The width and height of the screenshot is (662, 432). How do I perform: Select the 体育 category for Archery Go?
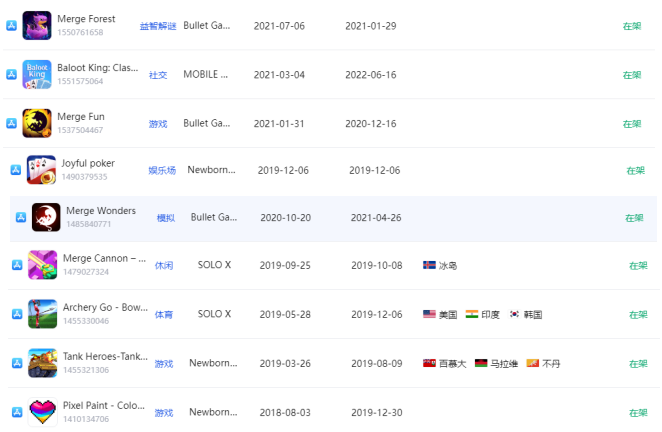[x=163, y=315]
